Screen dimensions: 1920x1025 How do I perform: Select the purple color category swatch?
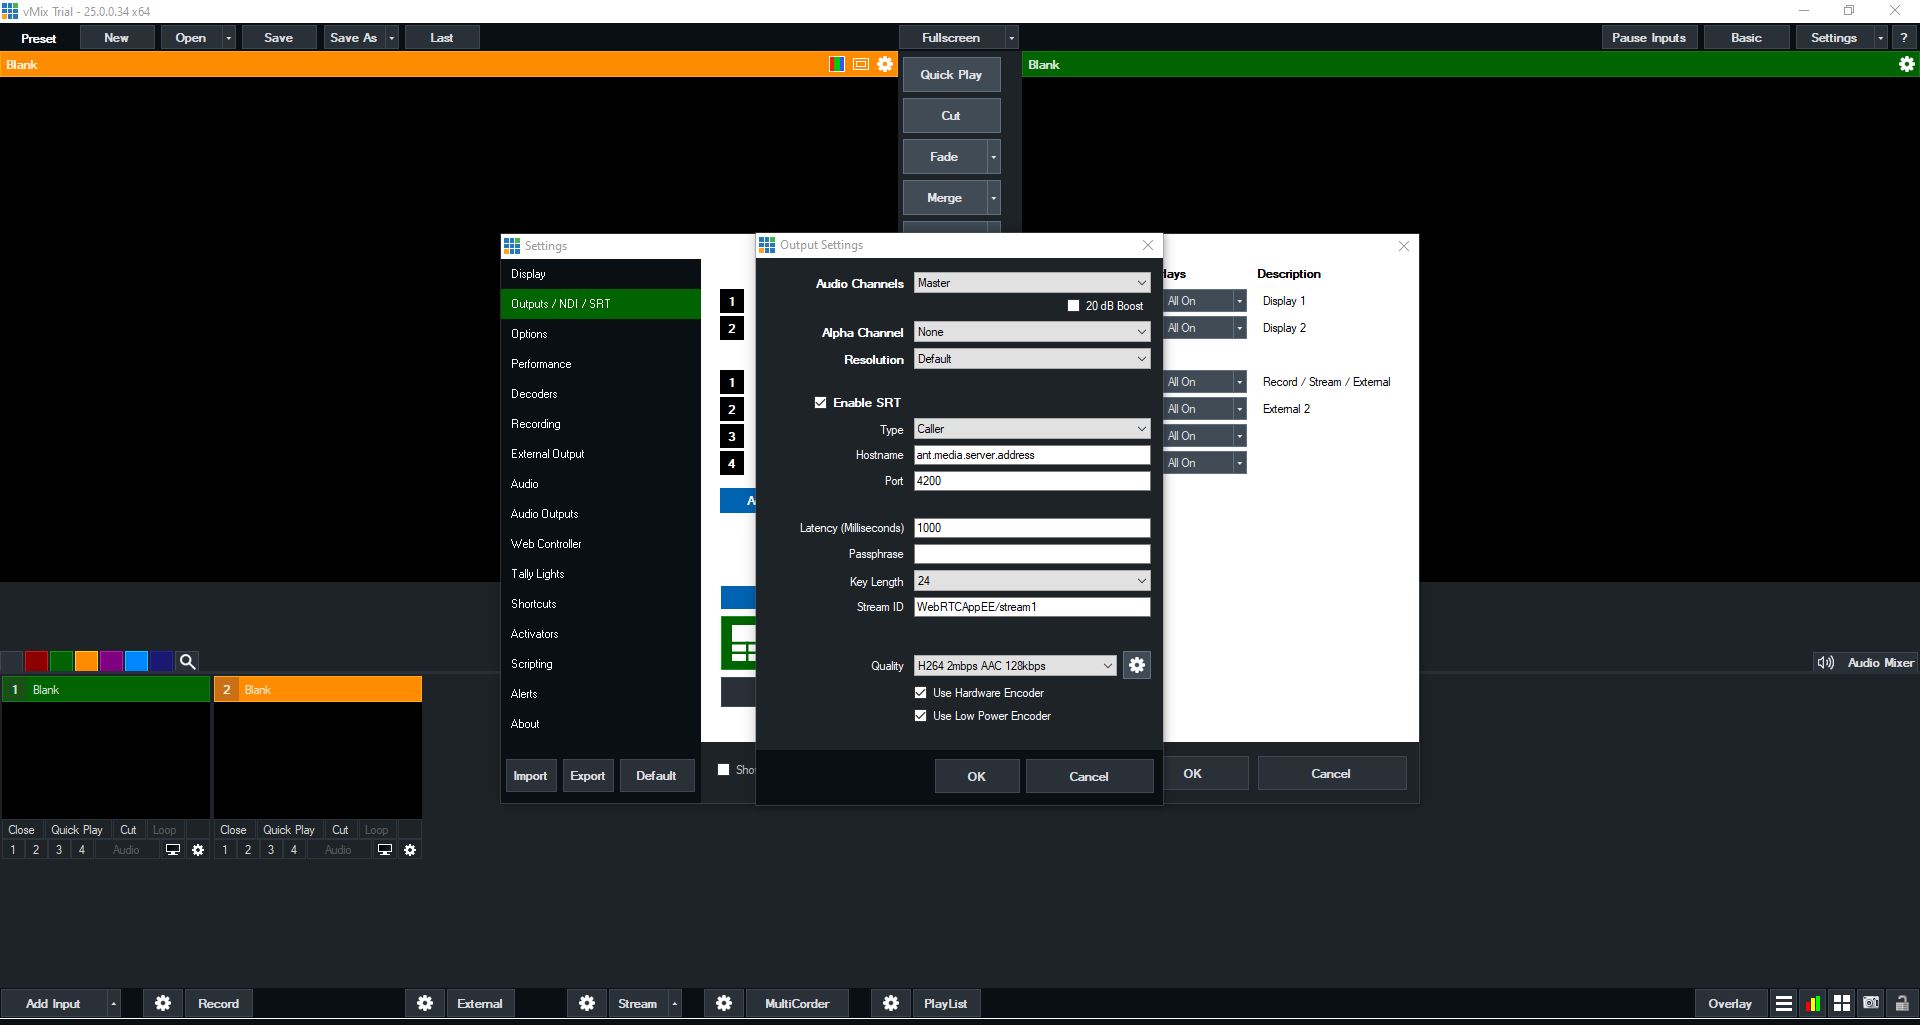(111, 661)
